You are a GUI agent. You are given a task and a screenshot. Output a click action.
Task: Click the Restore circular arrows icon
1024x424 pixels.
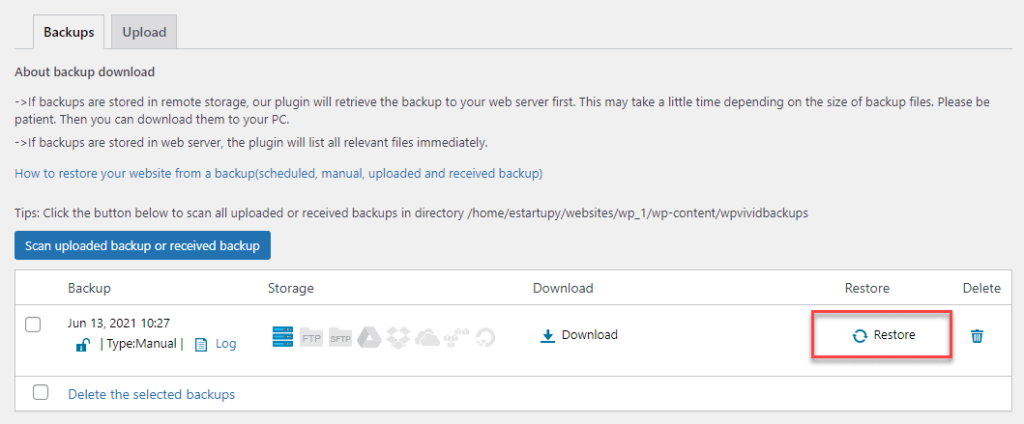tap(859, 336)
